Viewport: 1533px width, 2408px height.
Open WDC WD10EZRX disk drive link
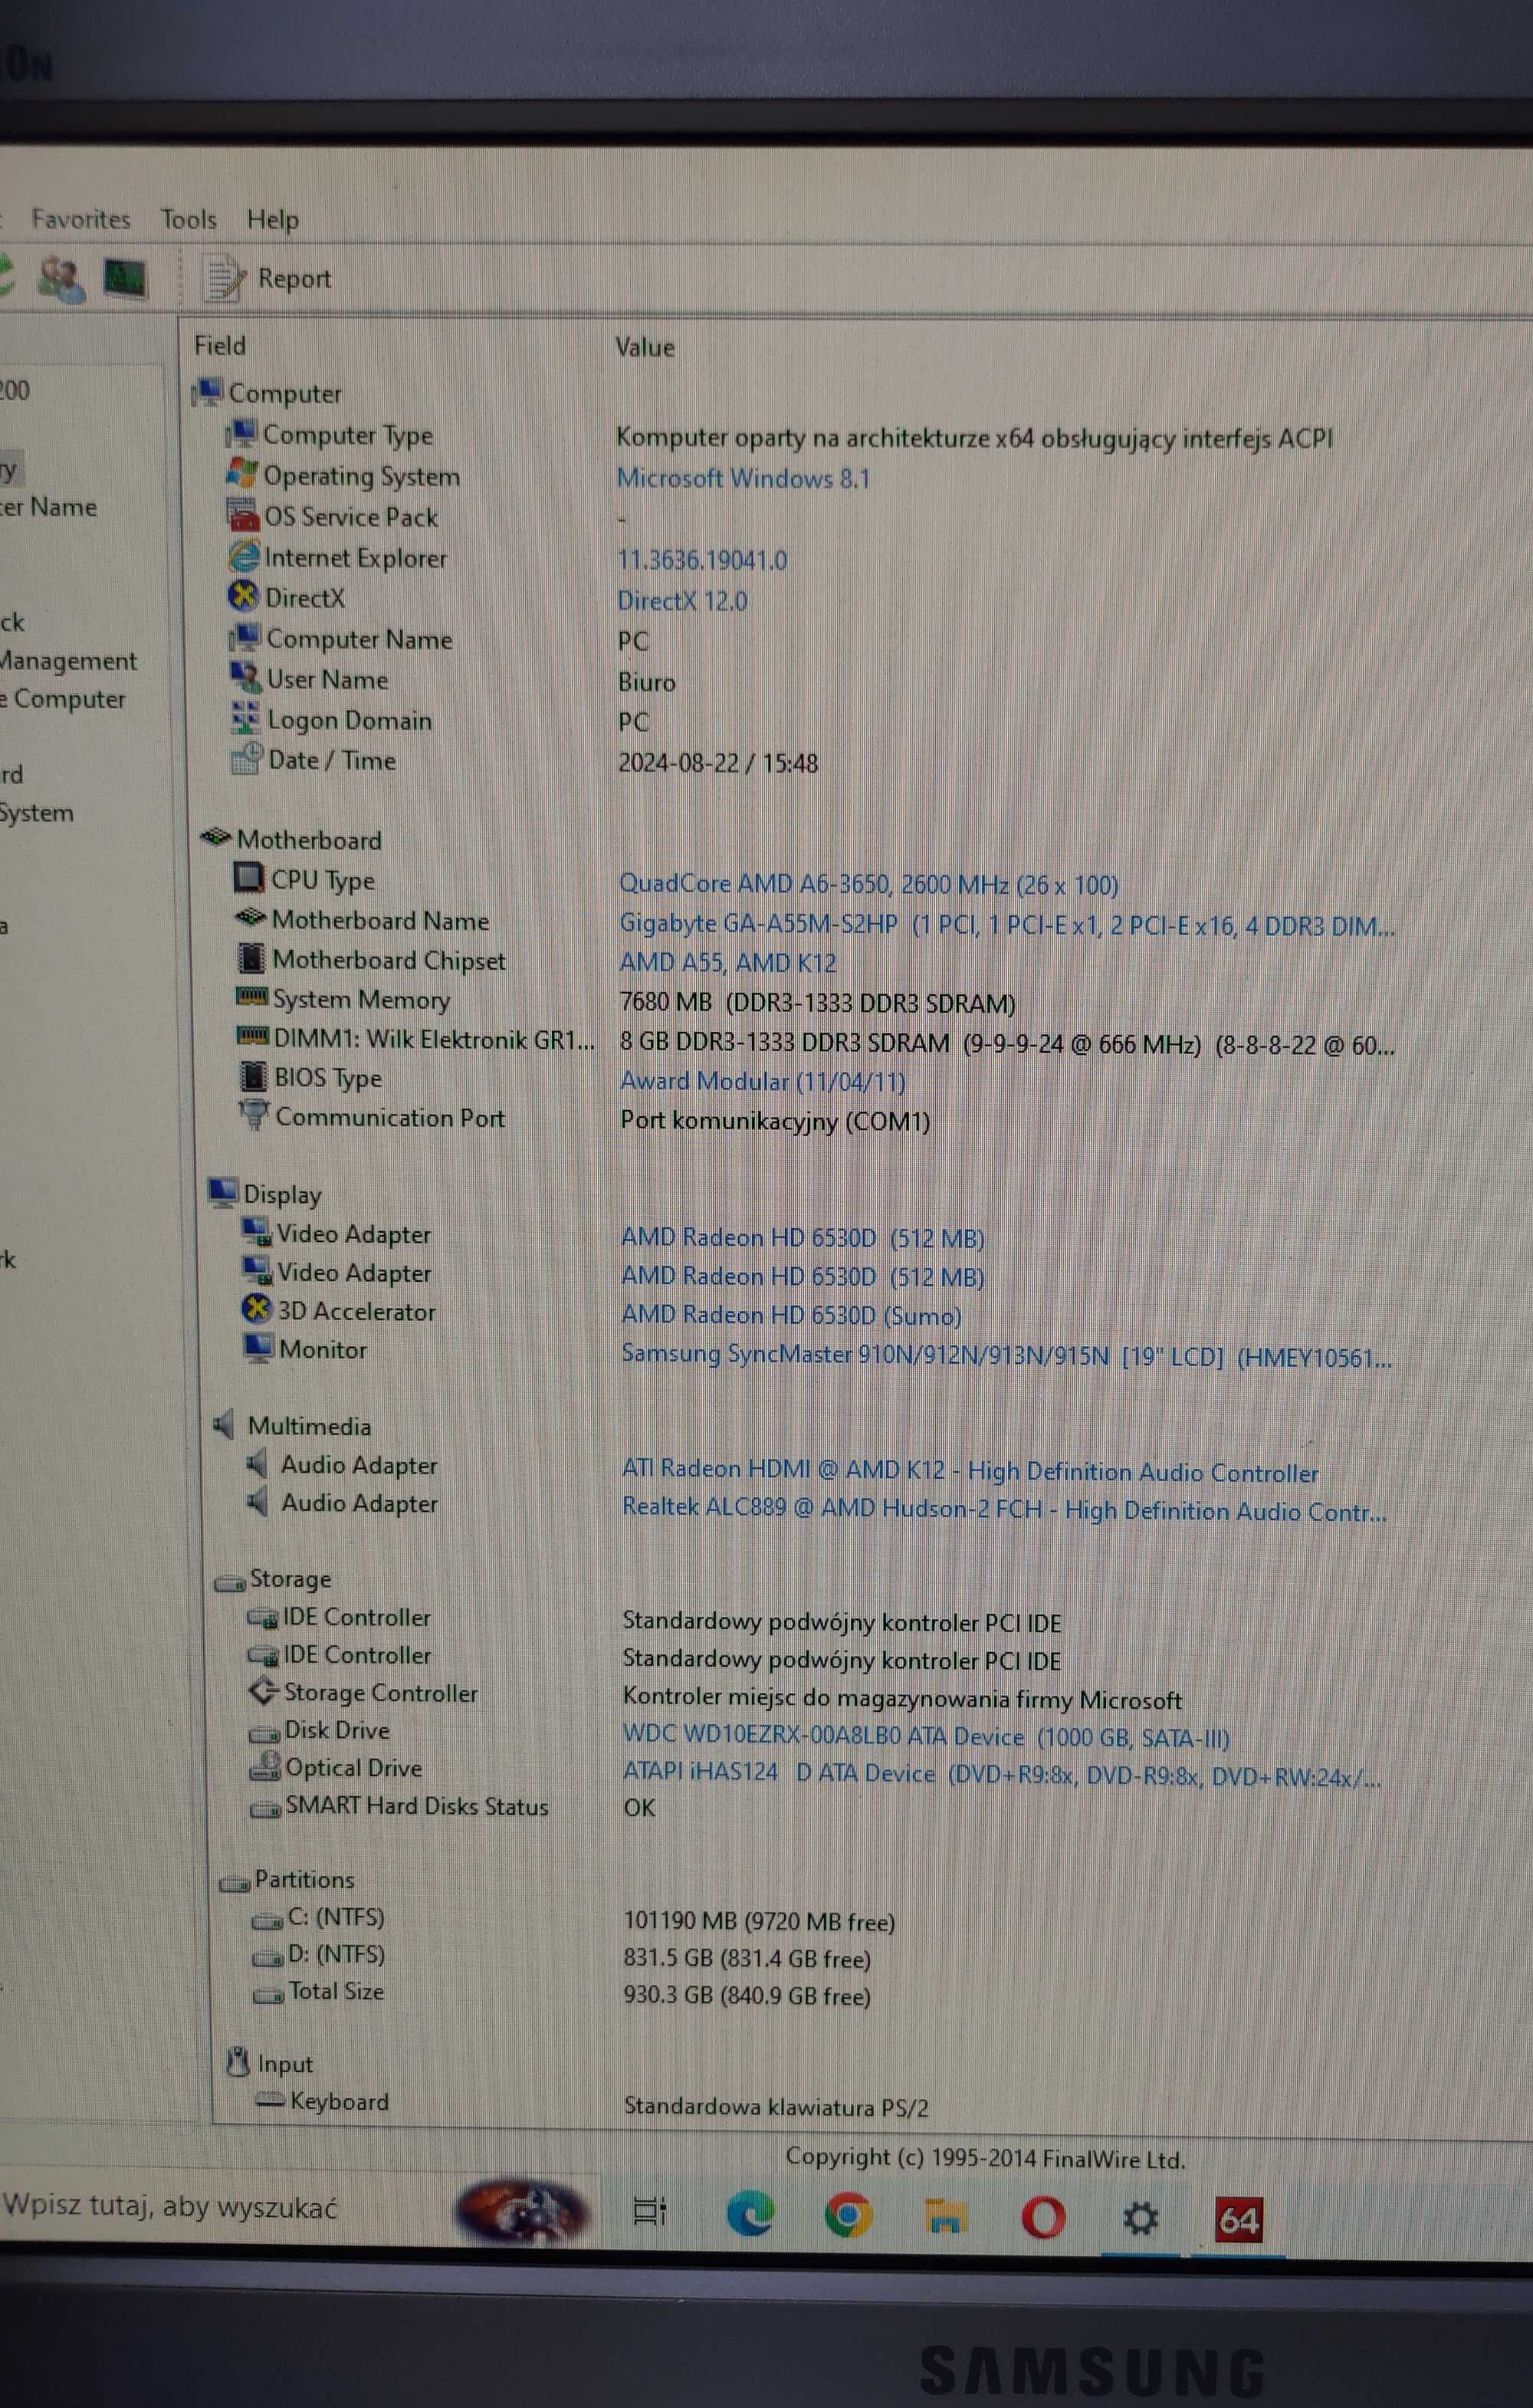click(926, 1737)
